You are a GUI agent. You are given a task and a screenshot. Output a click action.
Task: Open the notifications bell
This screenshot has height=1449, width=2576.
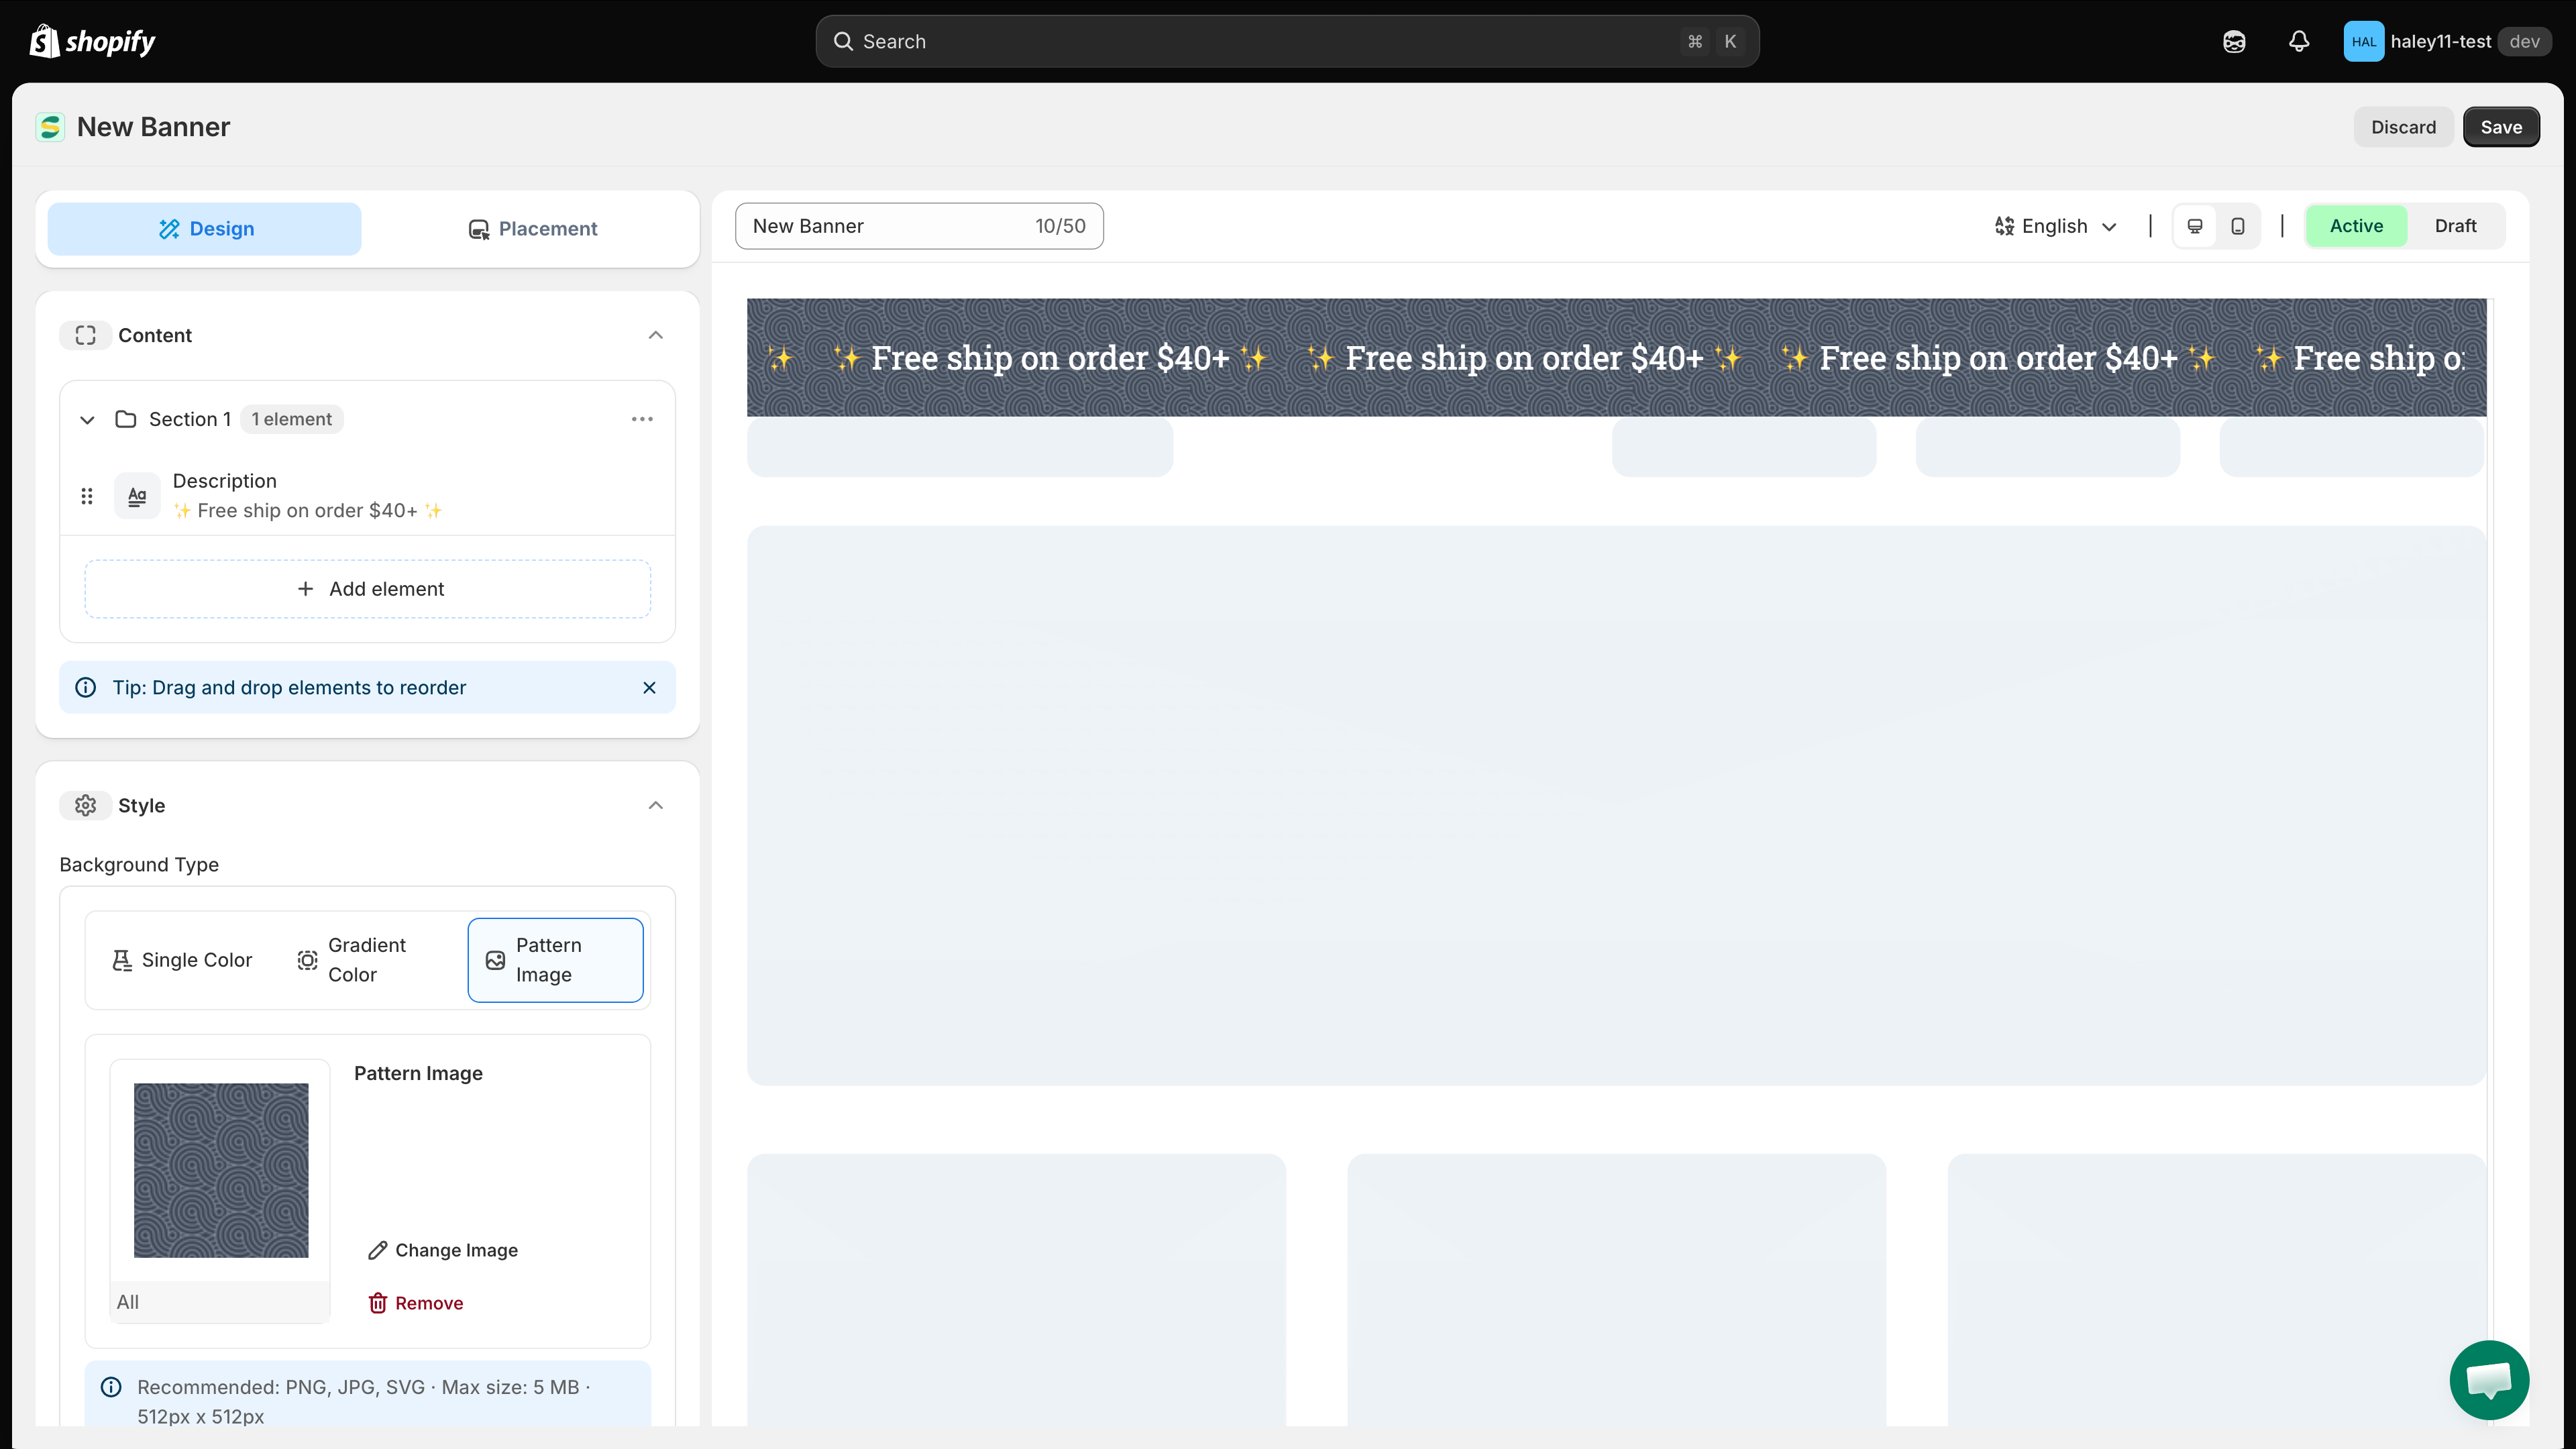(x=2299, y=41)
